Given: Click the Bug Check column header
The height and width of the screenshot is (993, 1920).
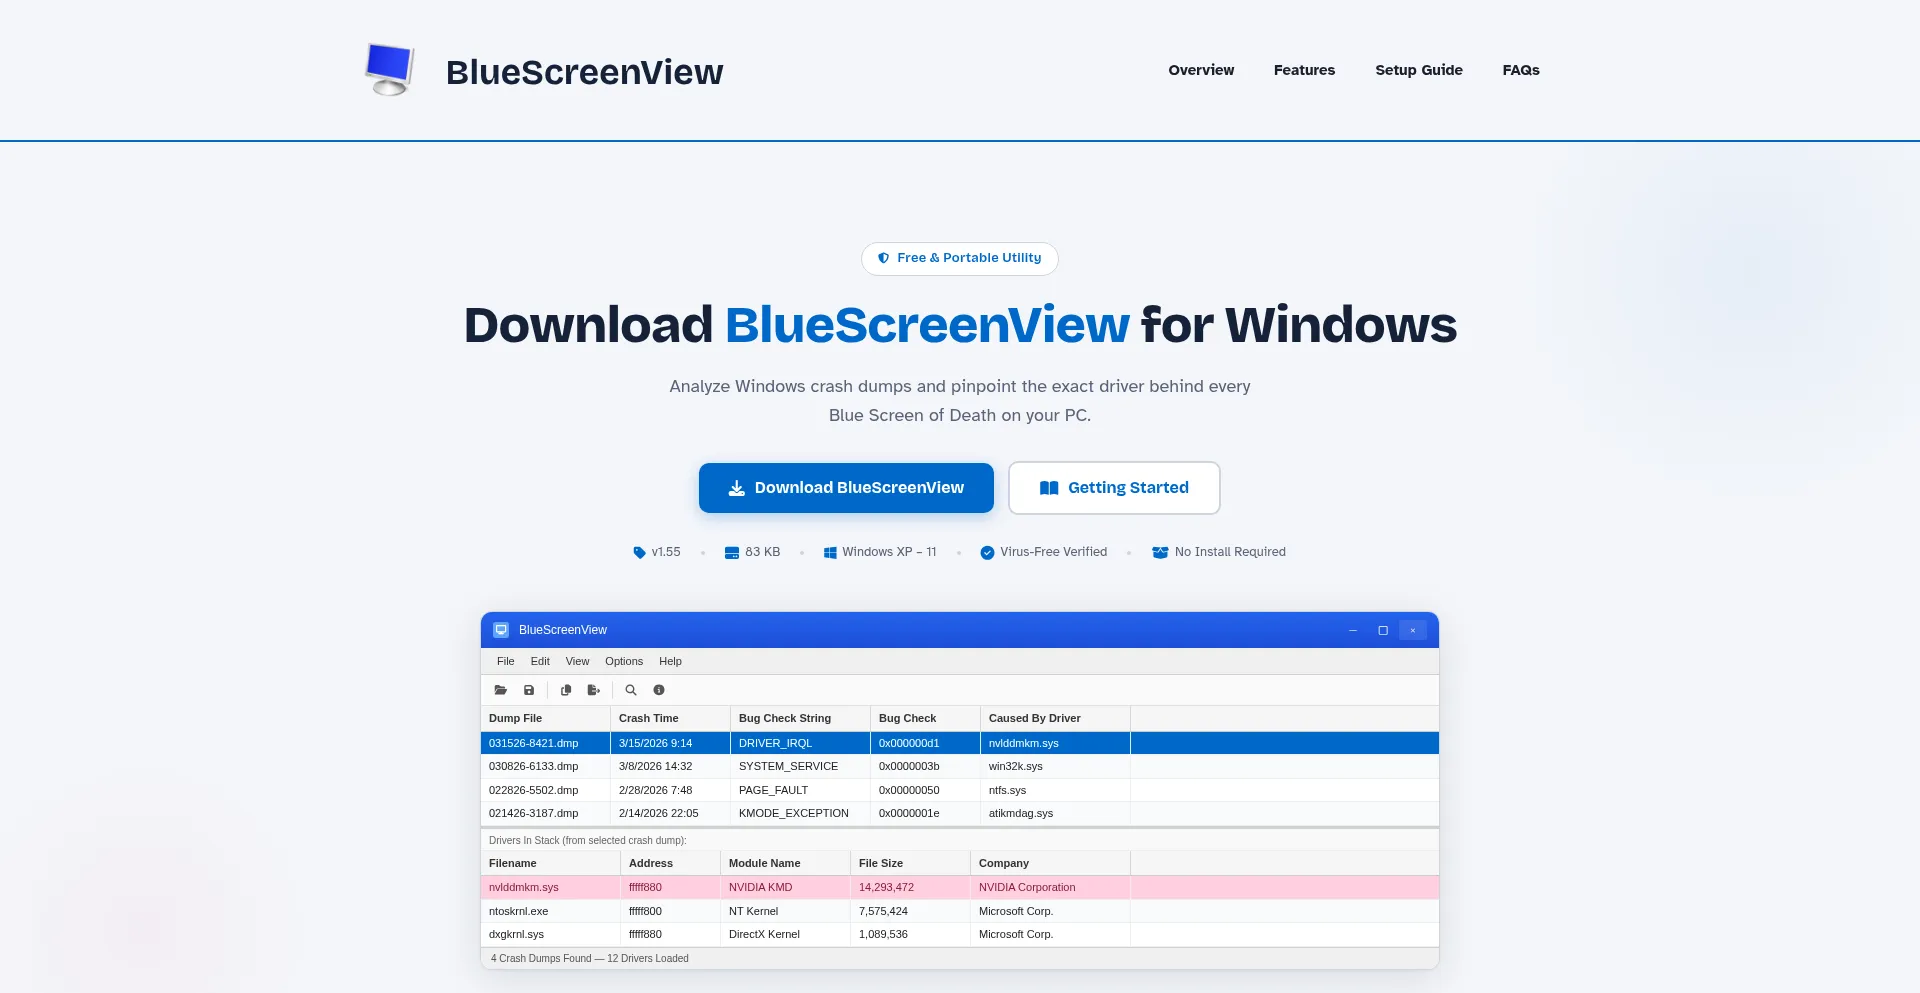Looking at the screenshot, I should 925,718.
